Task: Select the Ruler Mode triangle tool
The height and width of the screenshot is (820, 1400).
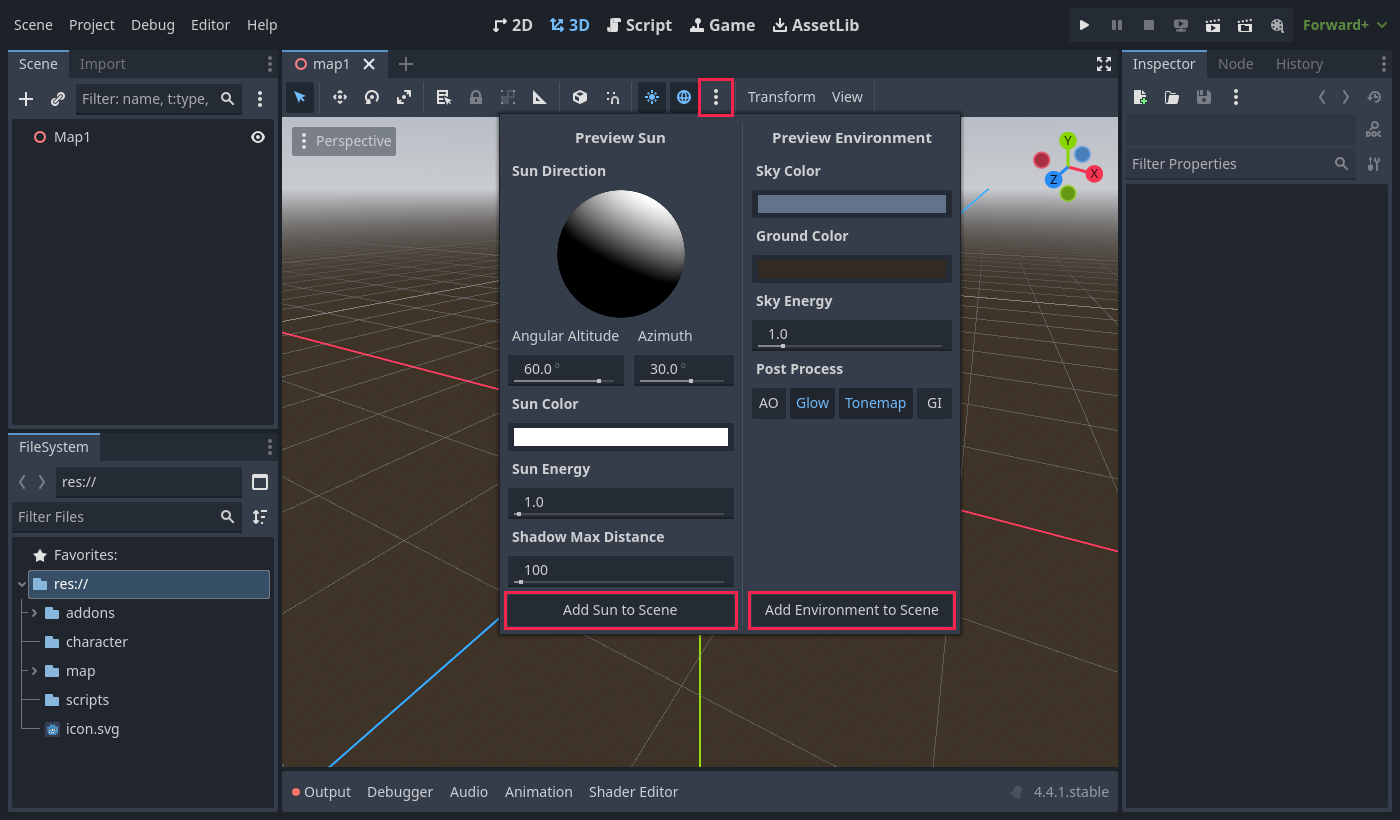Action: [x=540, y=97]
